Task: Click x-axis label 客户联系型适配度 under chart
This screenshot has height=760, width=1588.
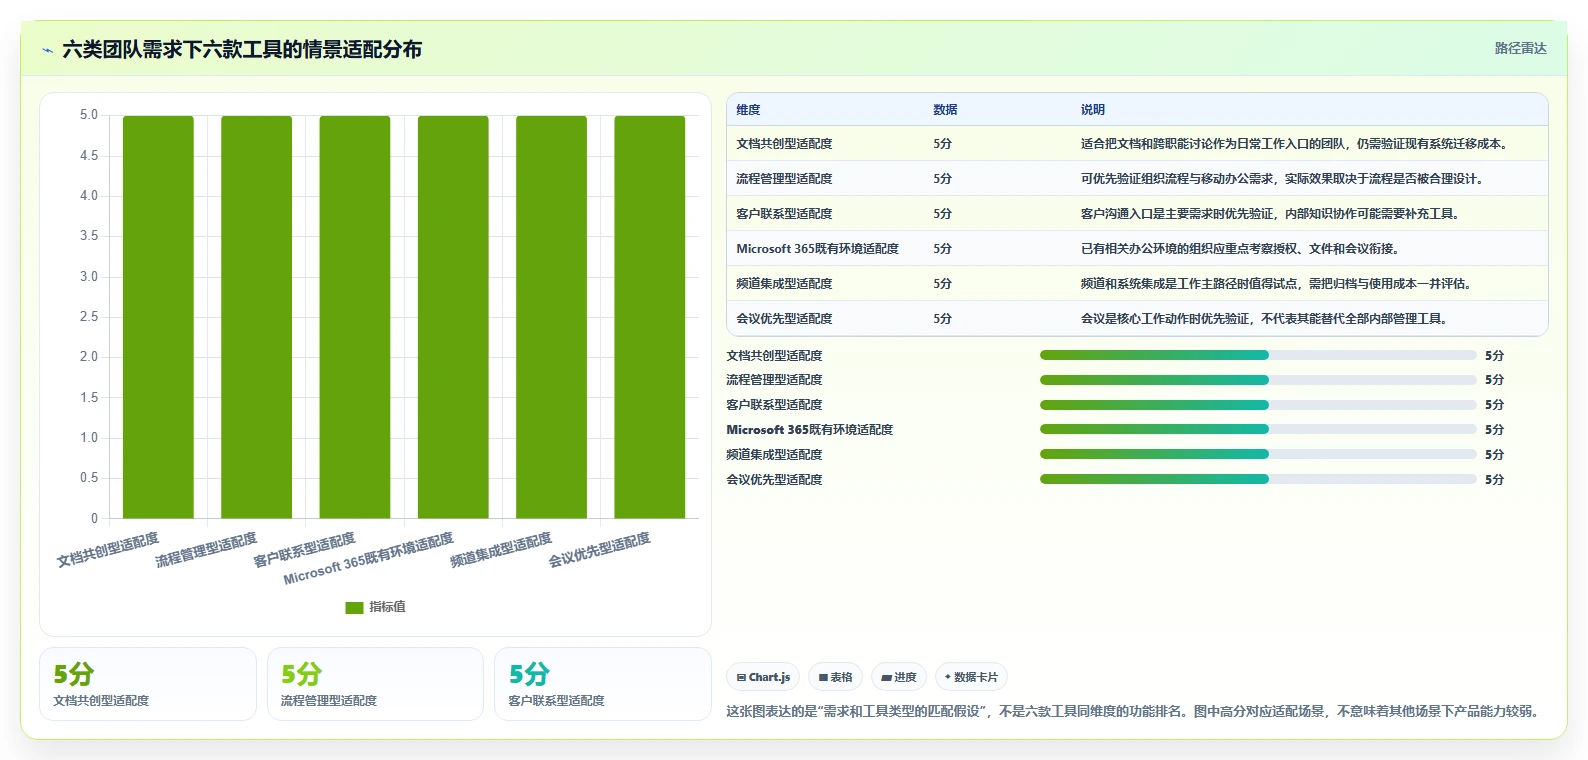Action: point(304,550)
